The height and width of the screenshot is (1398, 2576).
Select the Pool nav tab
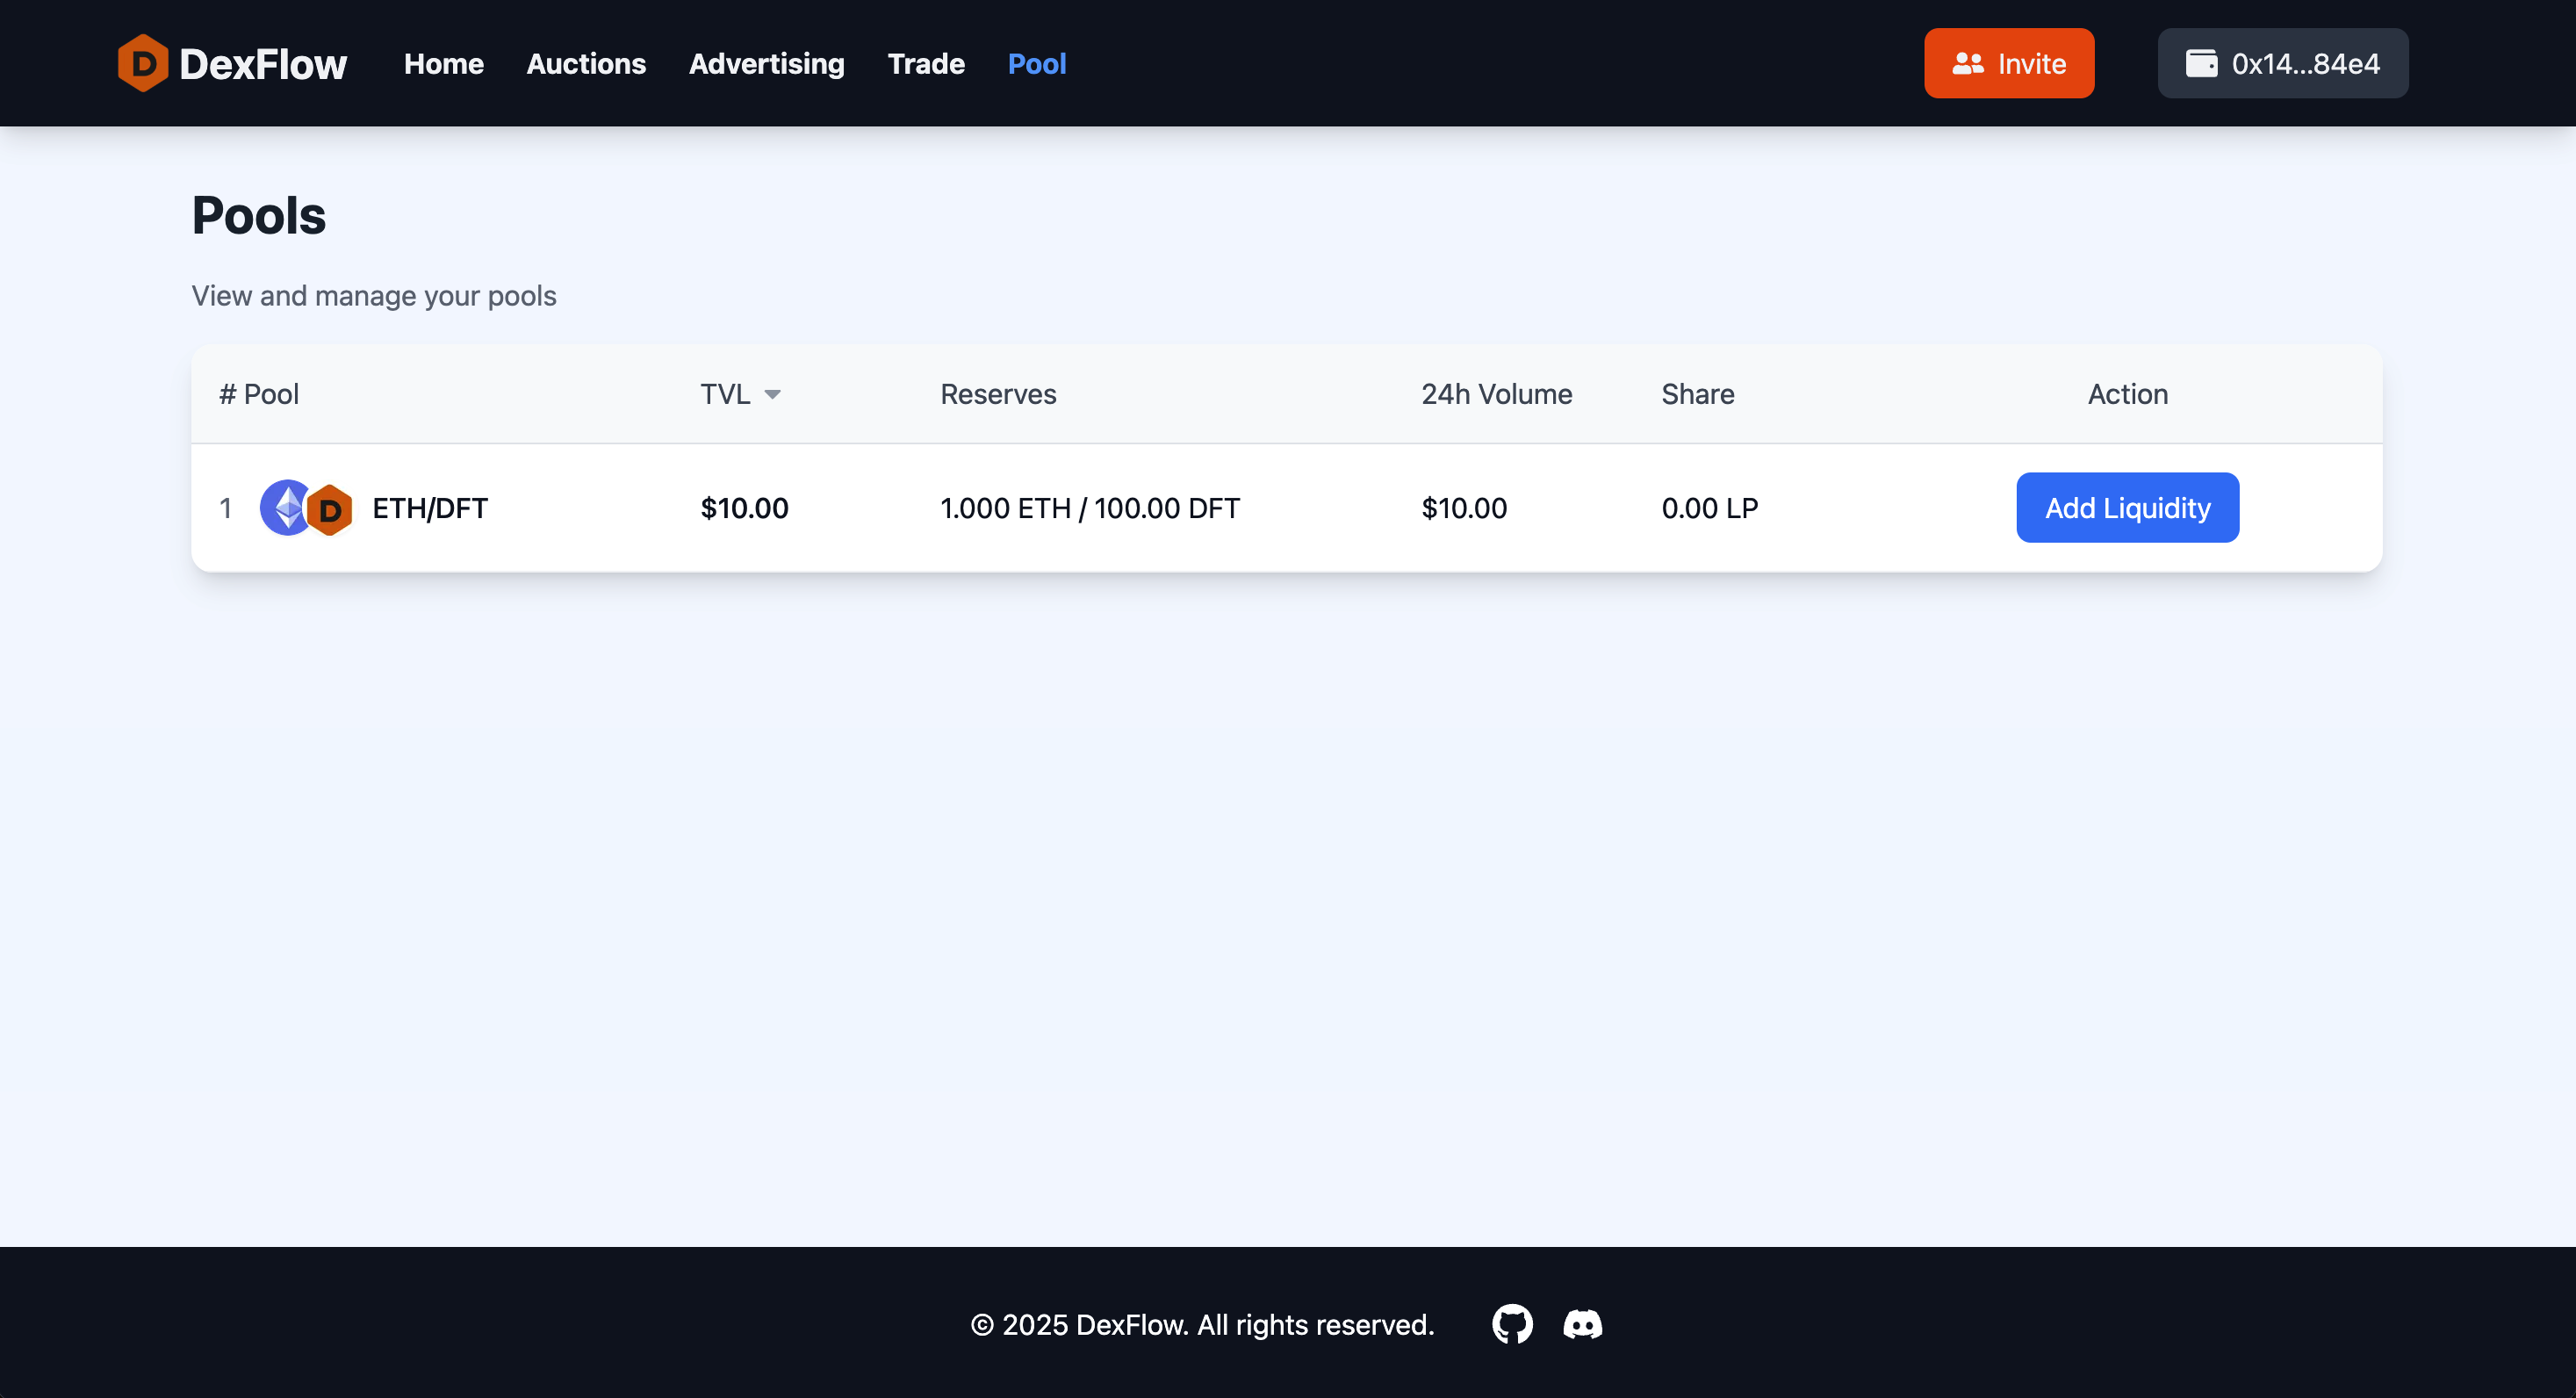pyautogui.click(x=1036, y=63)
